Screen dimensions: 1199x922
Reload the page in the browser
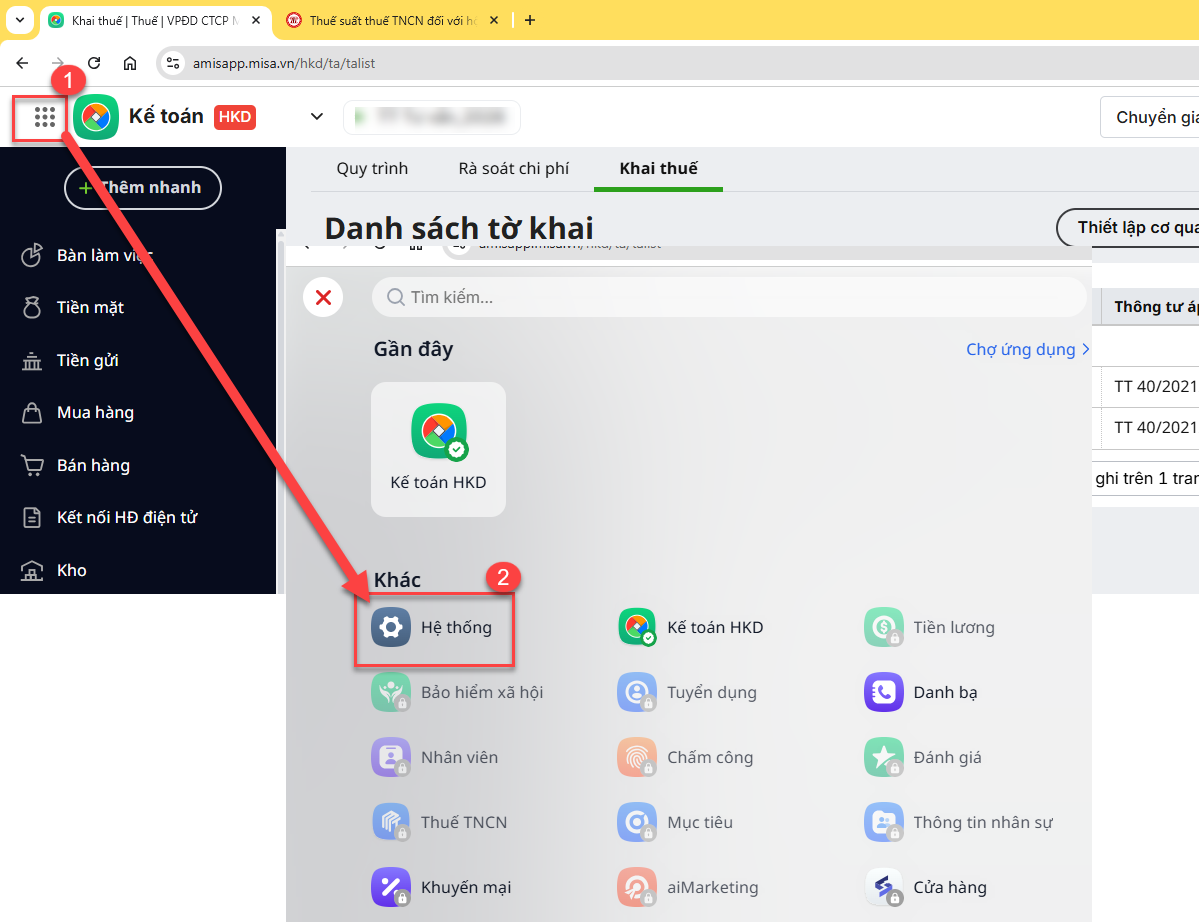[x=94, y=63]
